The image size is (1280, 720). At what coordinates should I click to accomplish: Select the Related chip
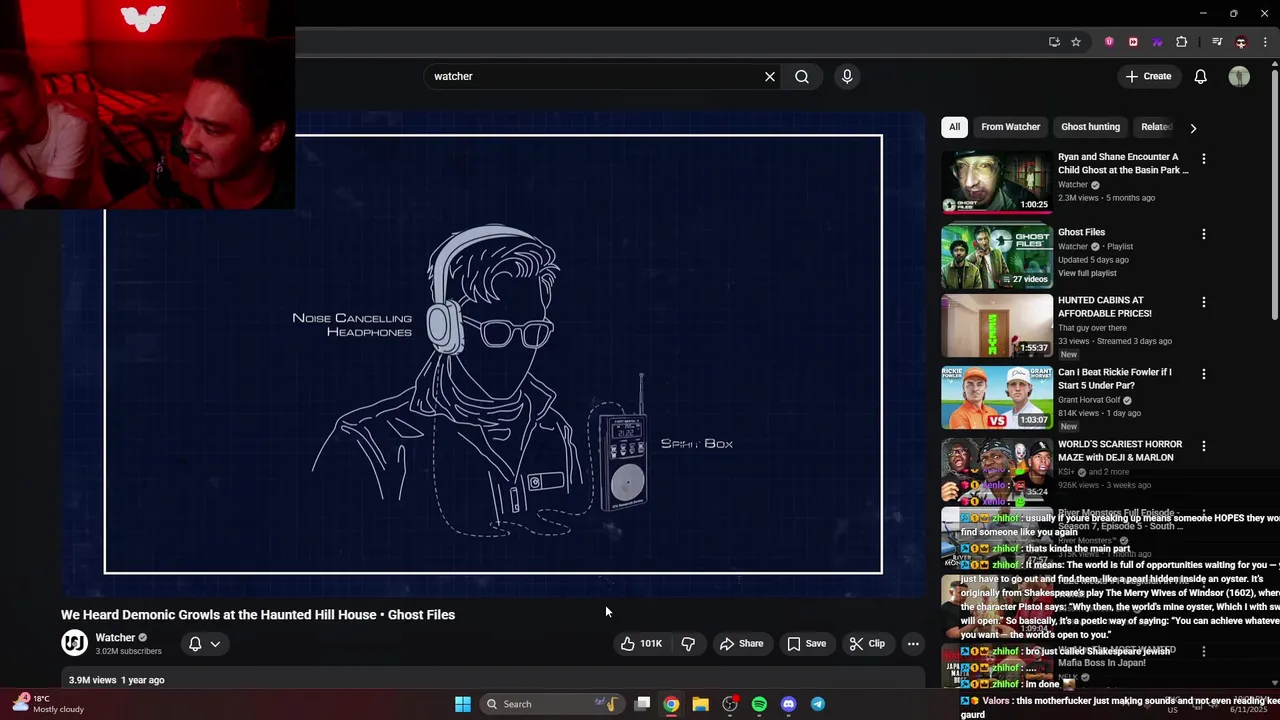(1156, 127)
